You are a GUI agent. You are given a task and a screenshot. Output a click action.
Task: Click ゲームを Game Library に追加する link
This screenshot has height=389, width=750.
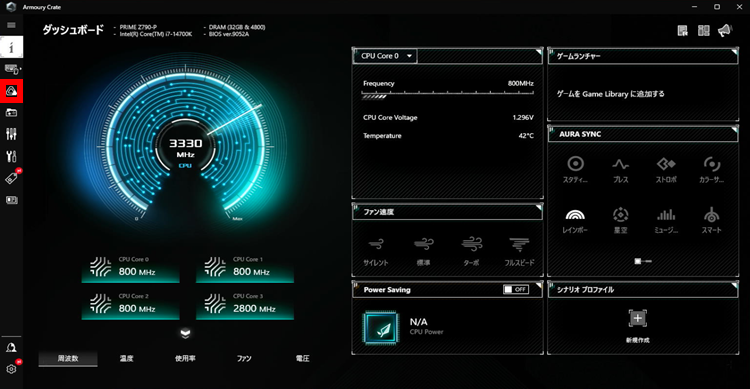[610, 94]
